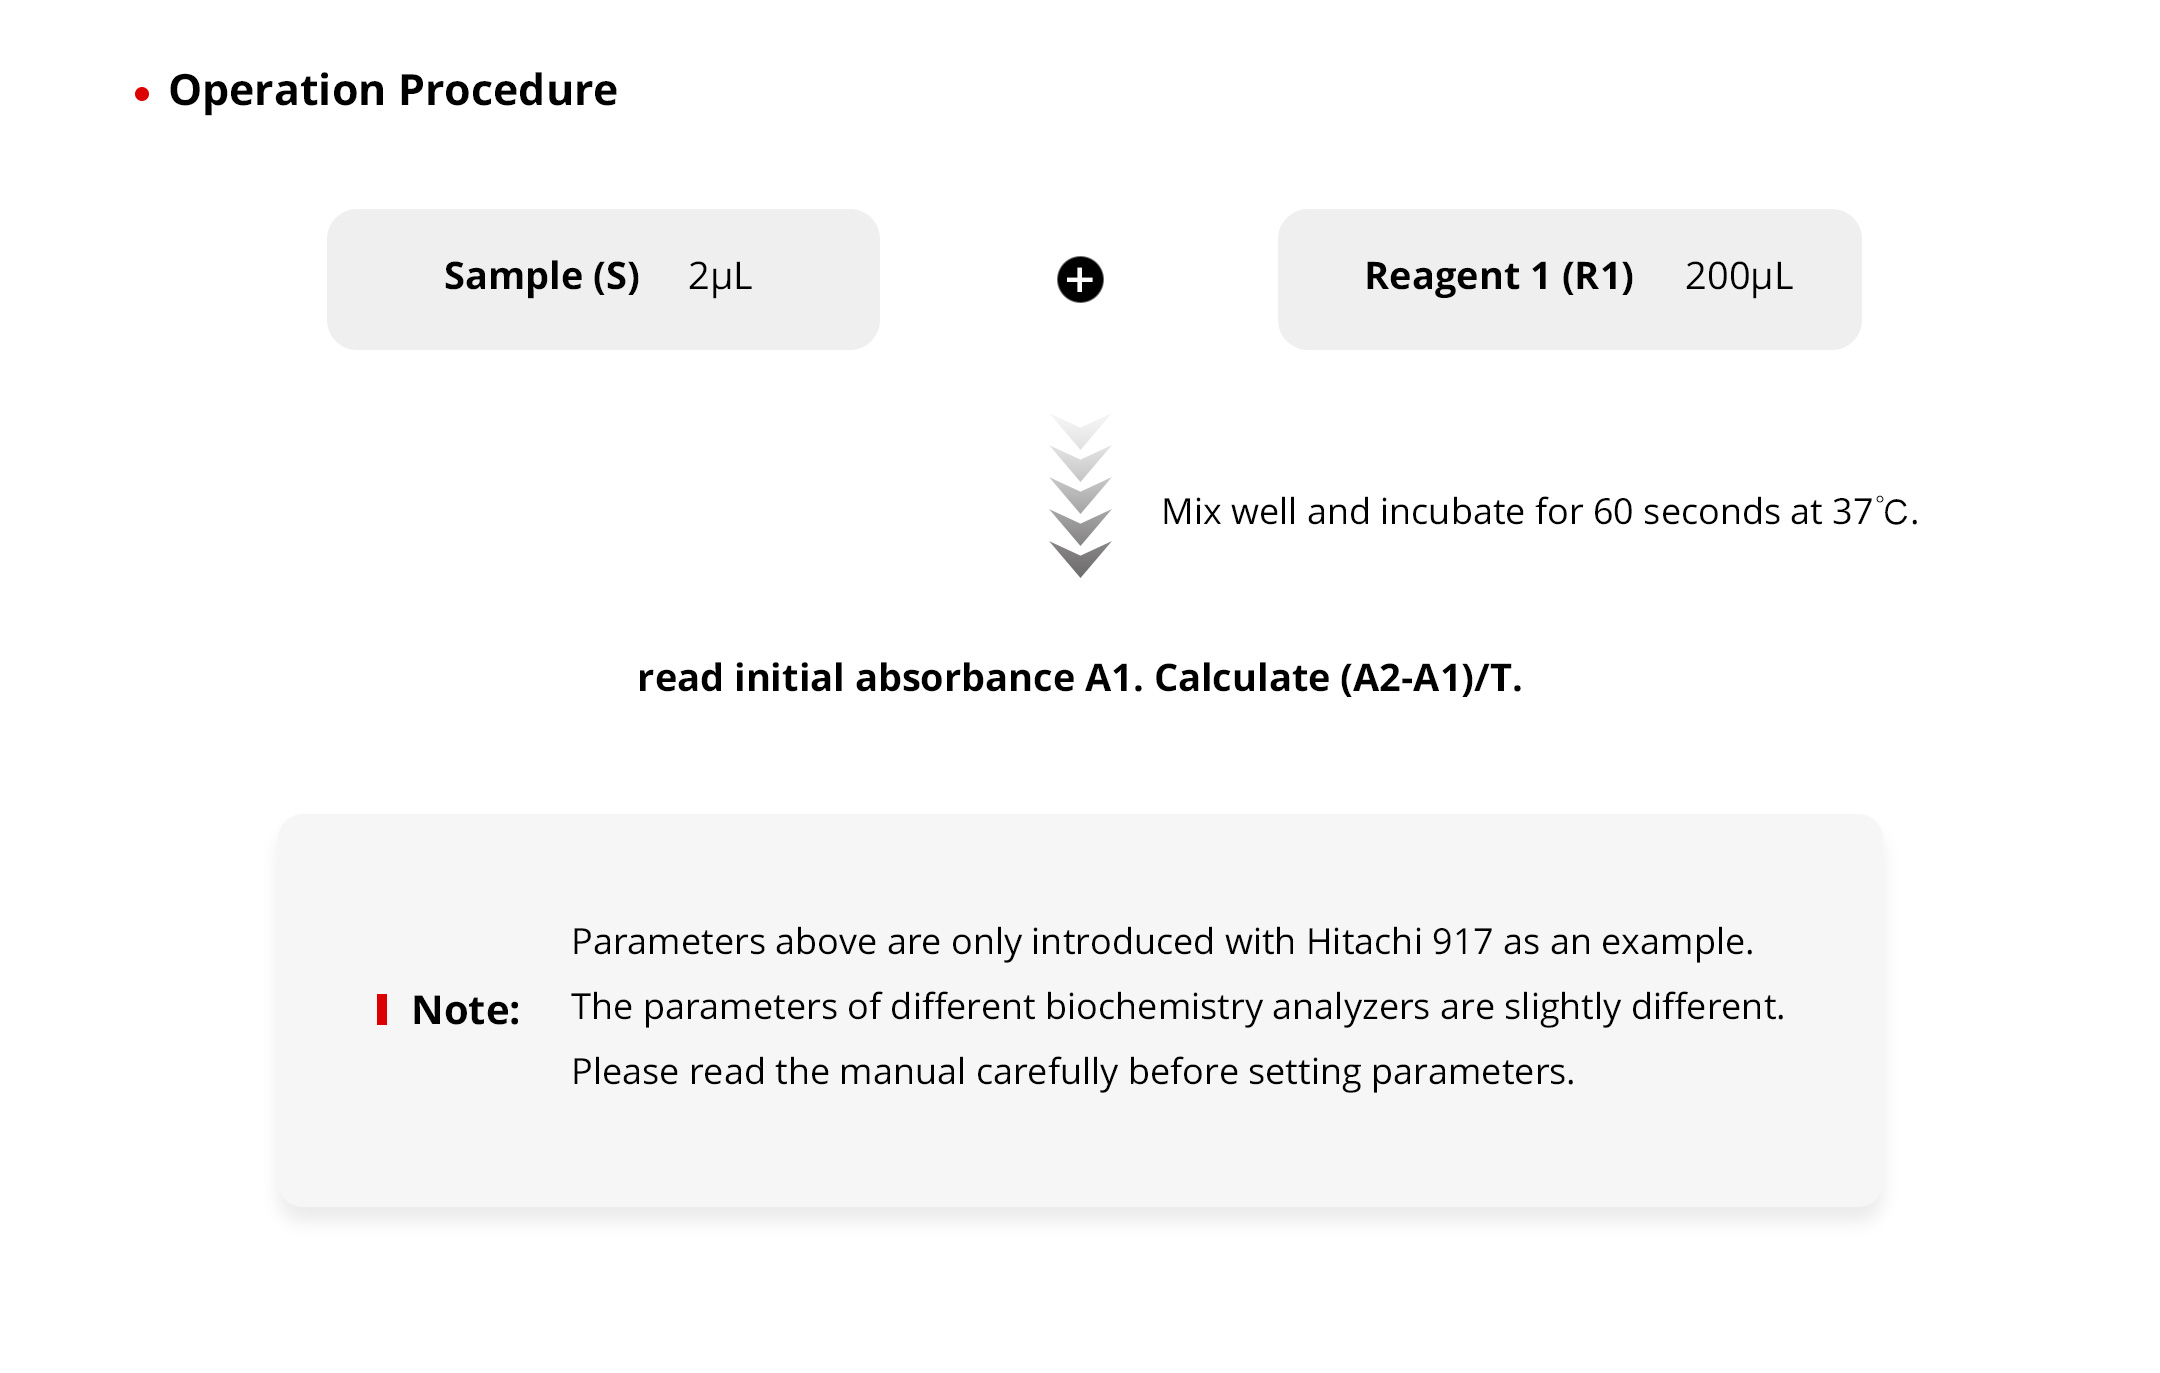Click the Reagent 1 (R1) label
The width and height of the screenshot is (2160, 1373).
click(x=1498, y=276)
